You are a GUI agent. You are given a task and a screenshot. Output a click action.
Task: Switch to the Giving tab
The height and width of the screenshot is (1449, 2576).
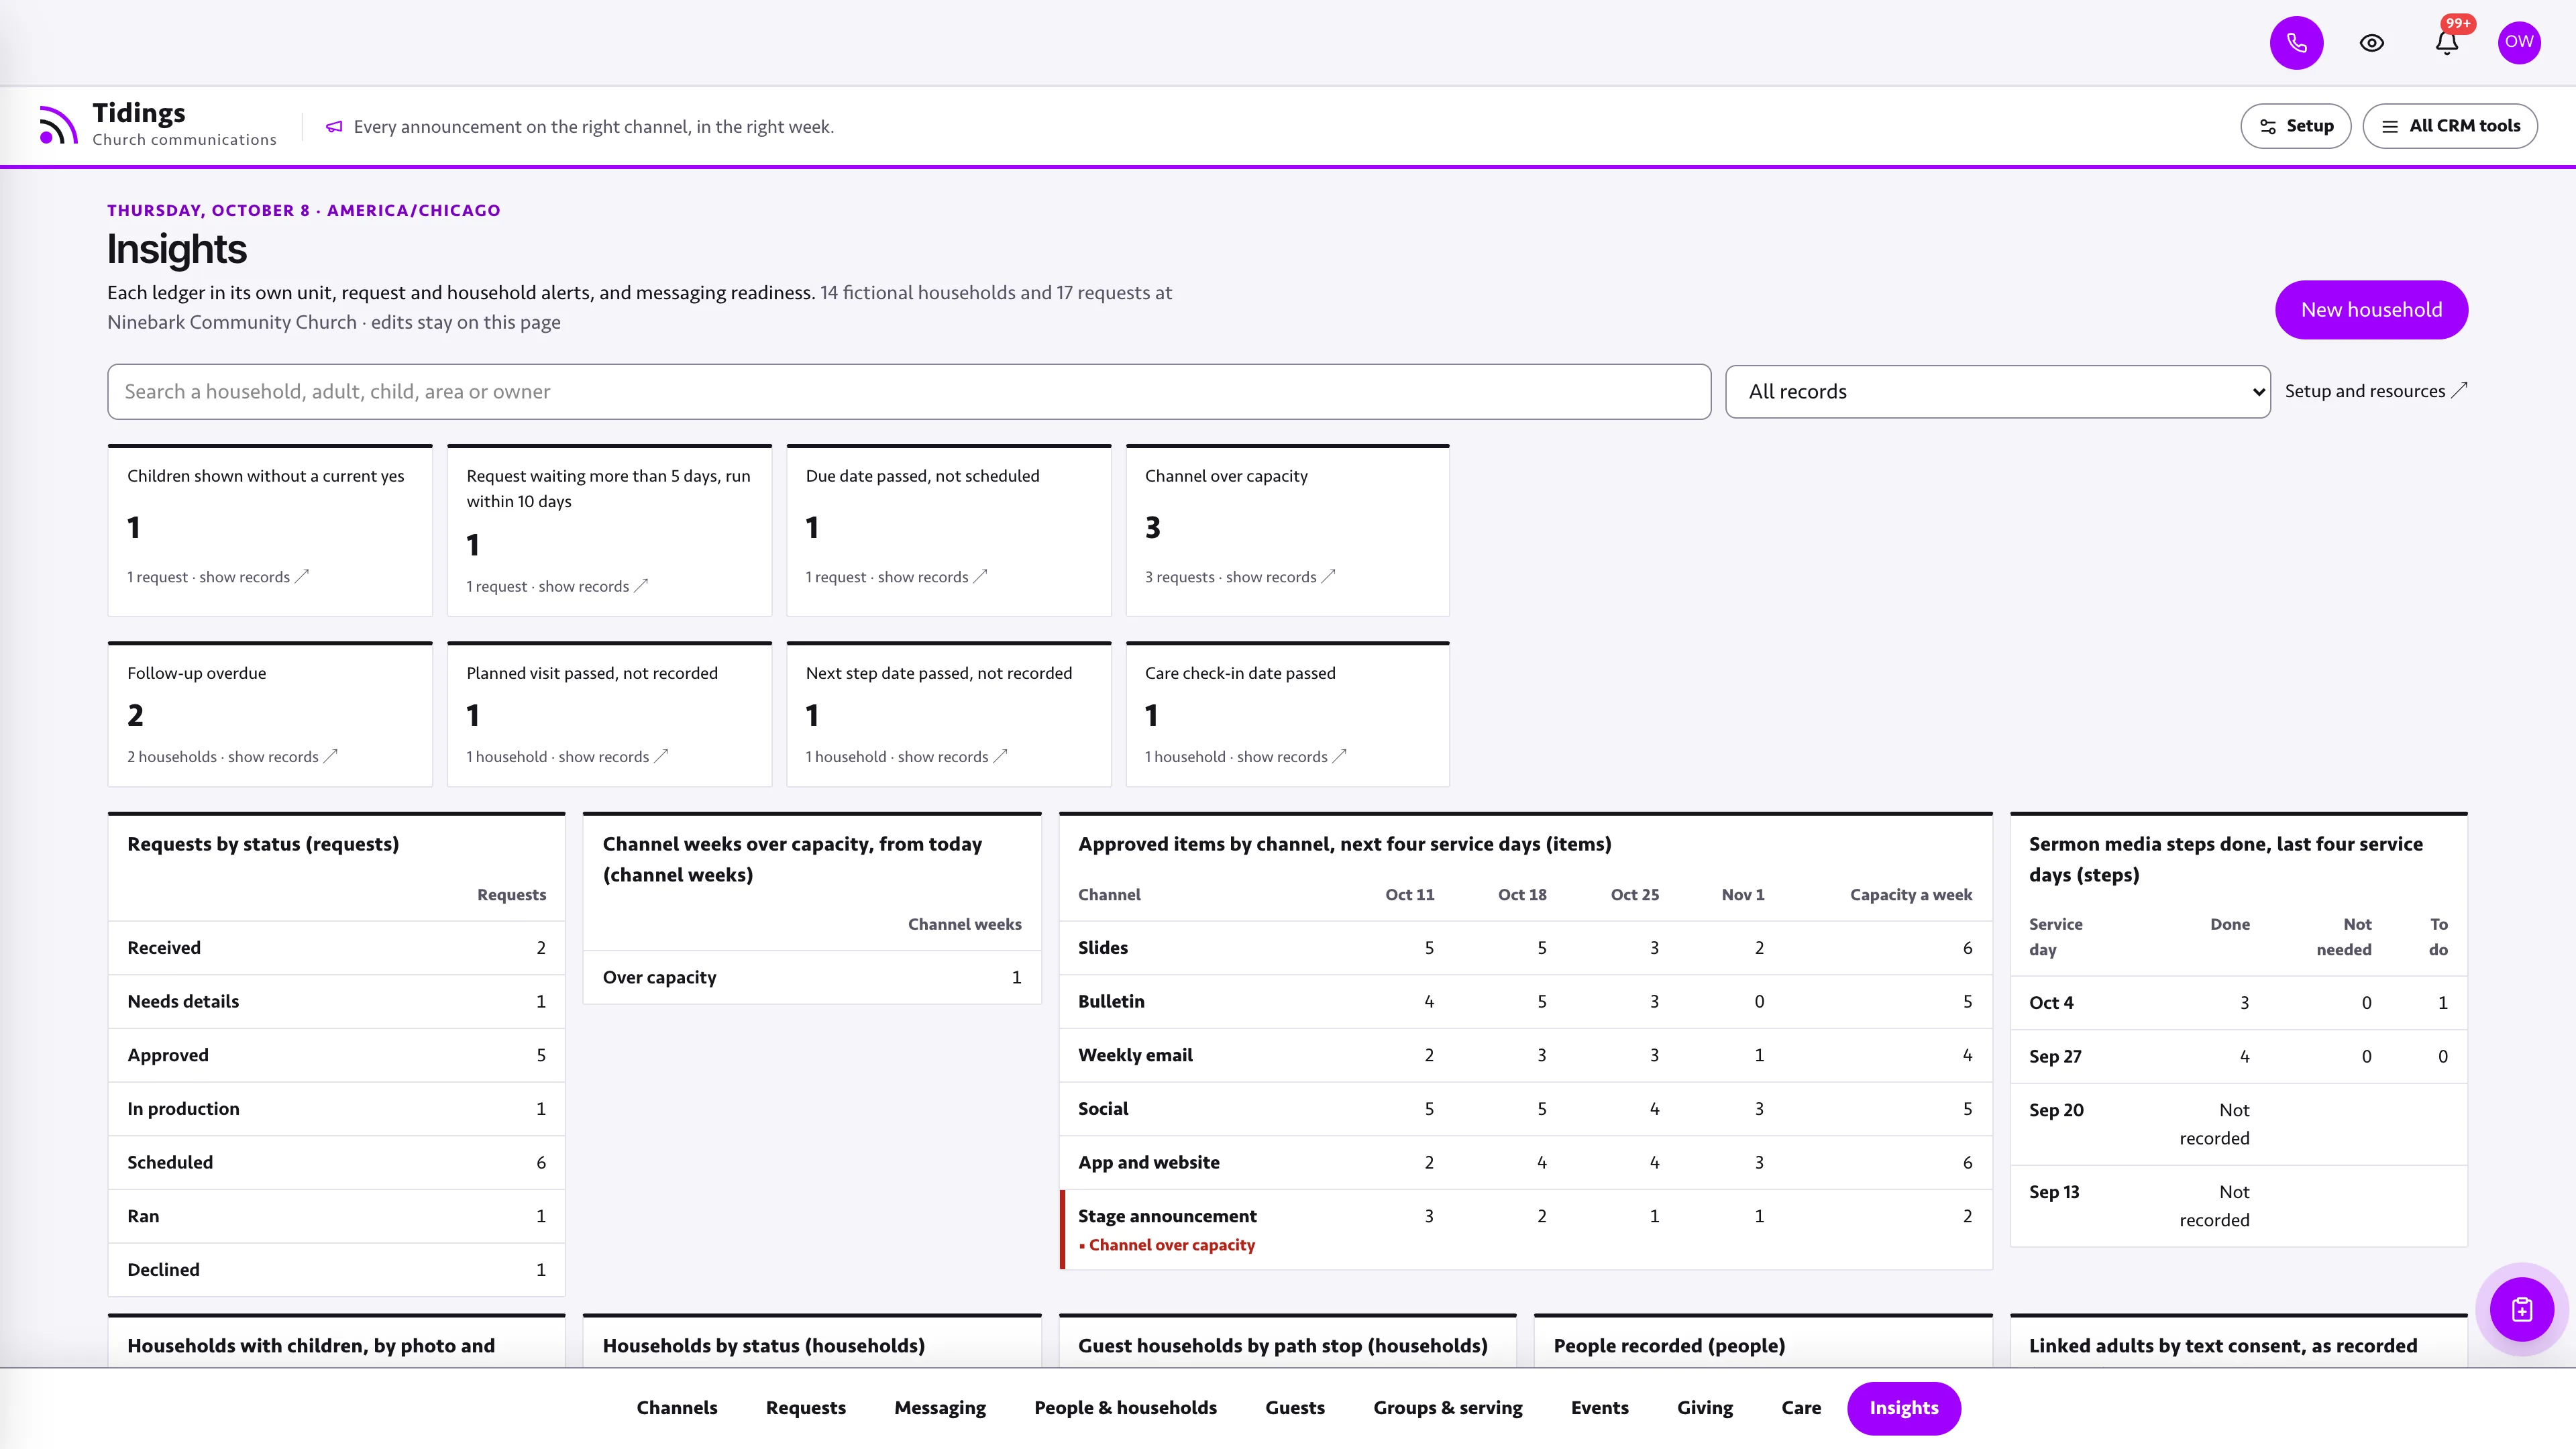[1704, 1408]
